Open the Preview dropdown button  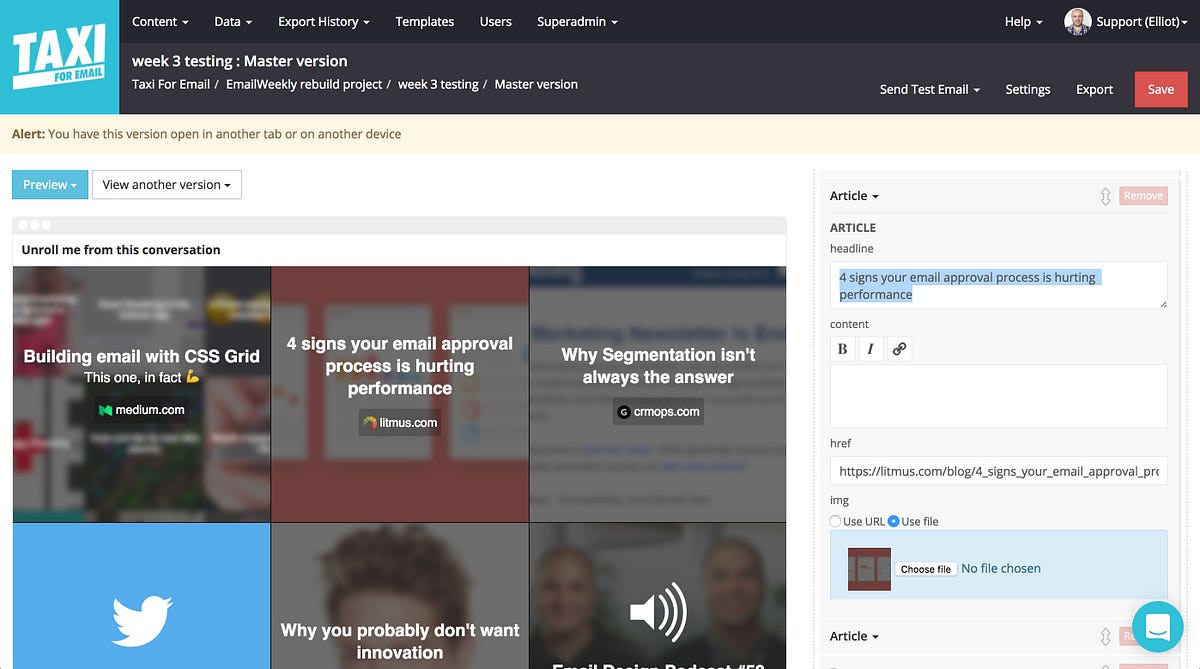(x=50, y=185)
